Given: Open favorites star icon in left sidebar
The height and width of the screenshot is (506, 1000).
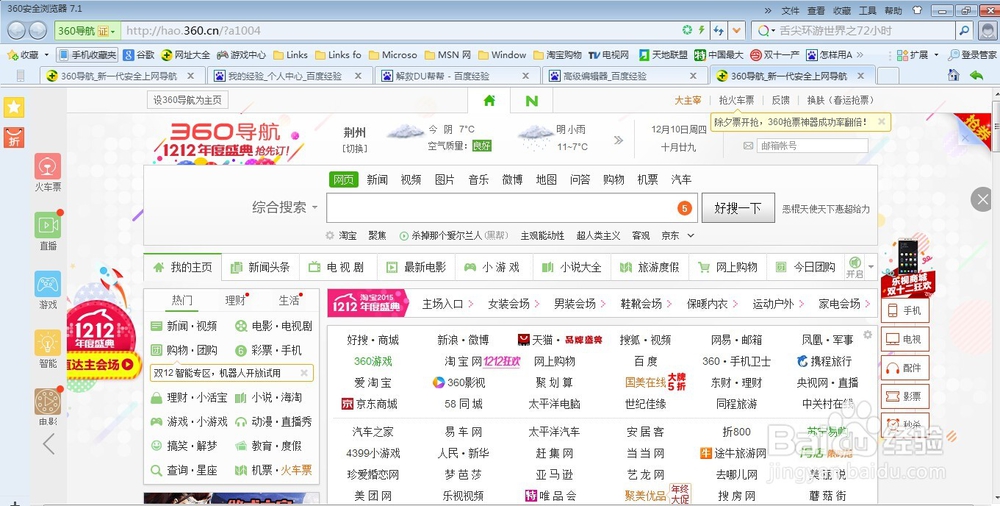Looking at the screenshot, I should point(14,107).
